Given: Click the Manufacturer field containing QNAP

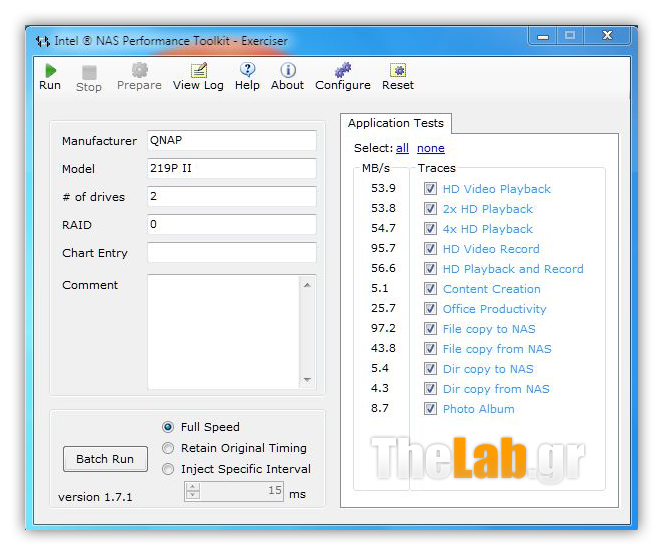Looking at the screenshot, I should (232, 140).
